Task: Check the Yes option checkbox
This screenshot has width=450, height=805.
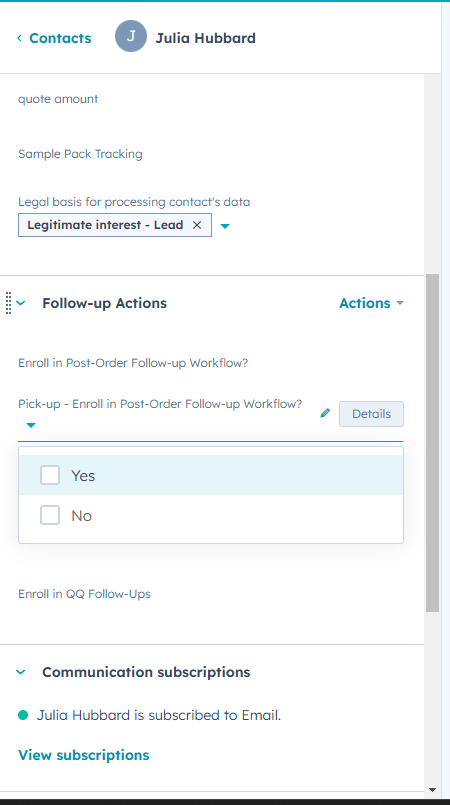Action: (x=50, y=475)
